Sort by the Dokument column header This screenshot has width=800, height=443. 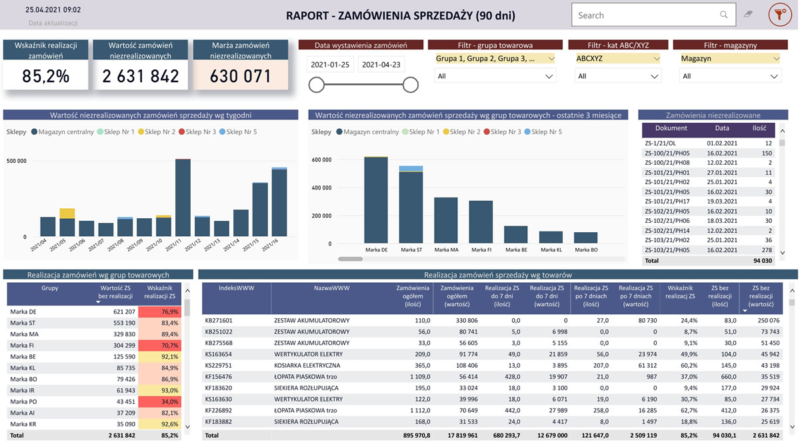(671, 128)
